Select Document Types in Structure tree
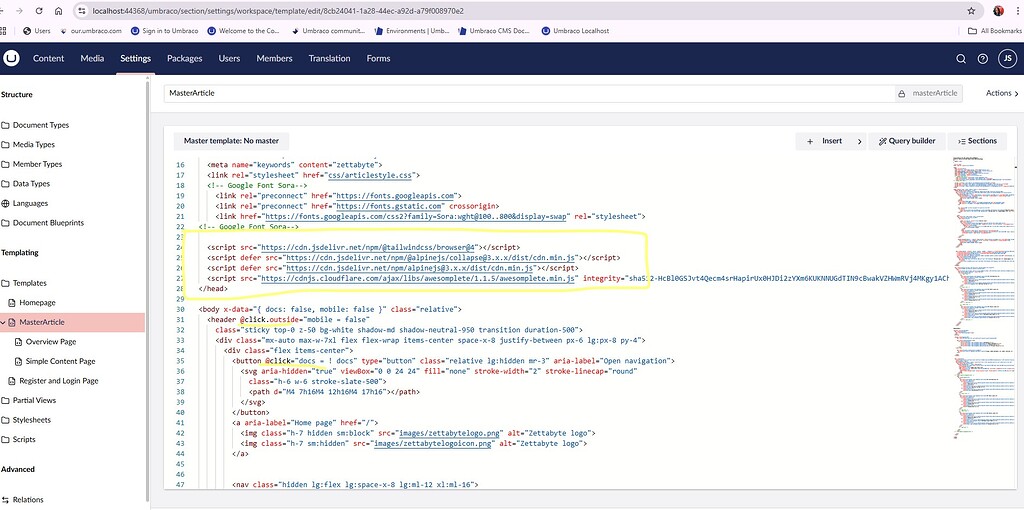Image resolution: width=1024 pixels, height=510 pixels. (x=40, y=125)
